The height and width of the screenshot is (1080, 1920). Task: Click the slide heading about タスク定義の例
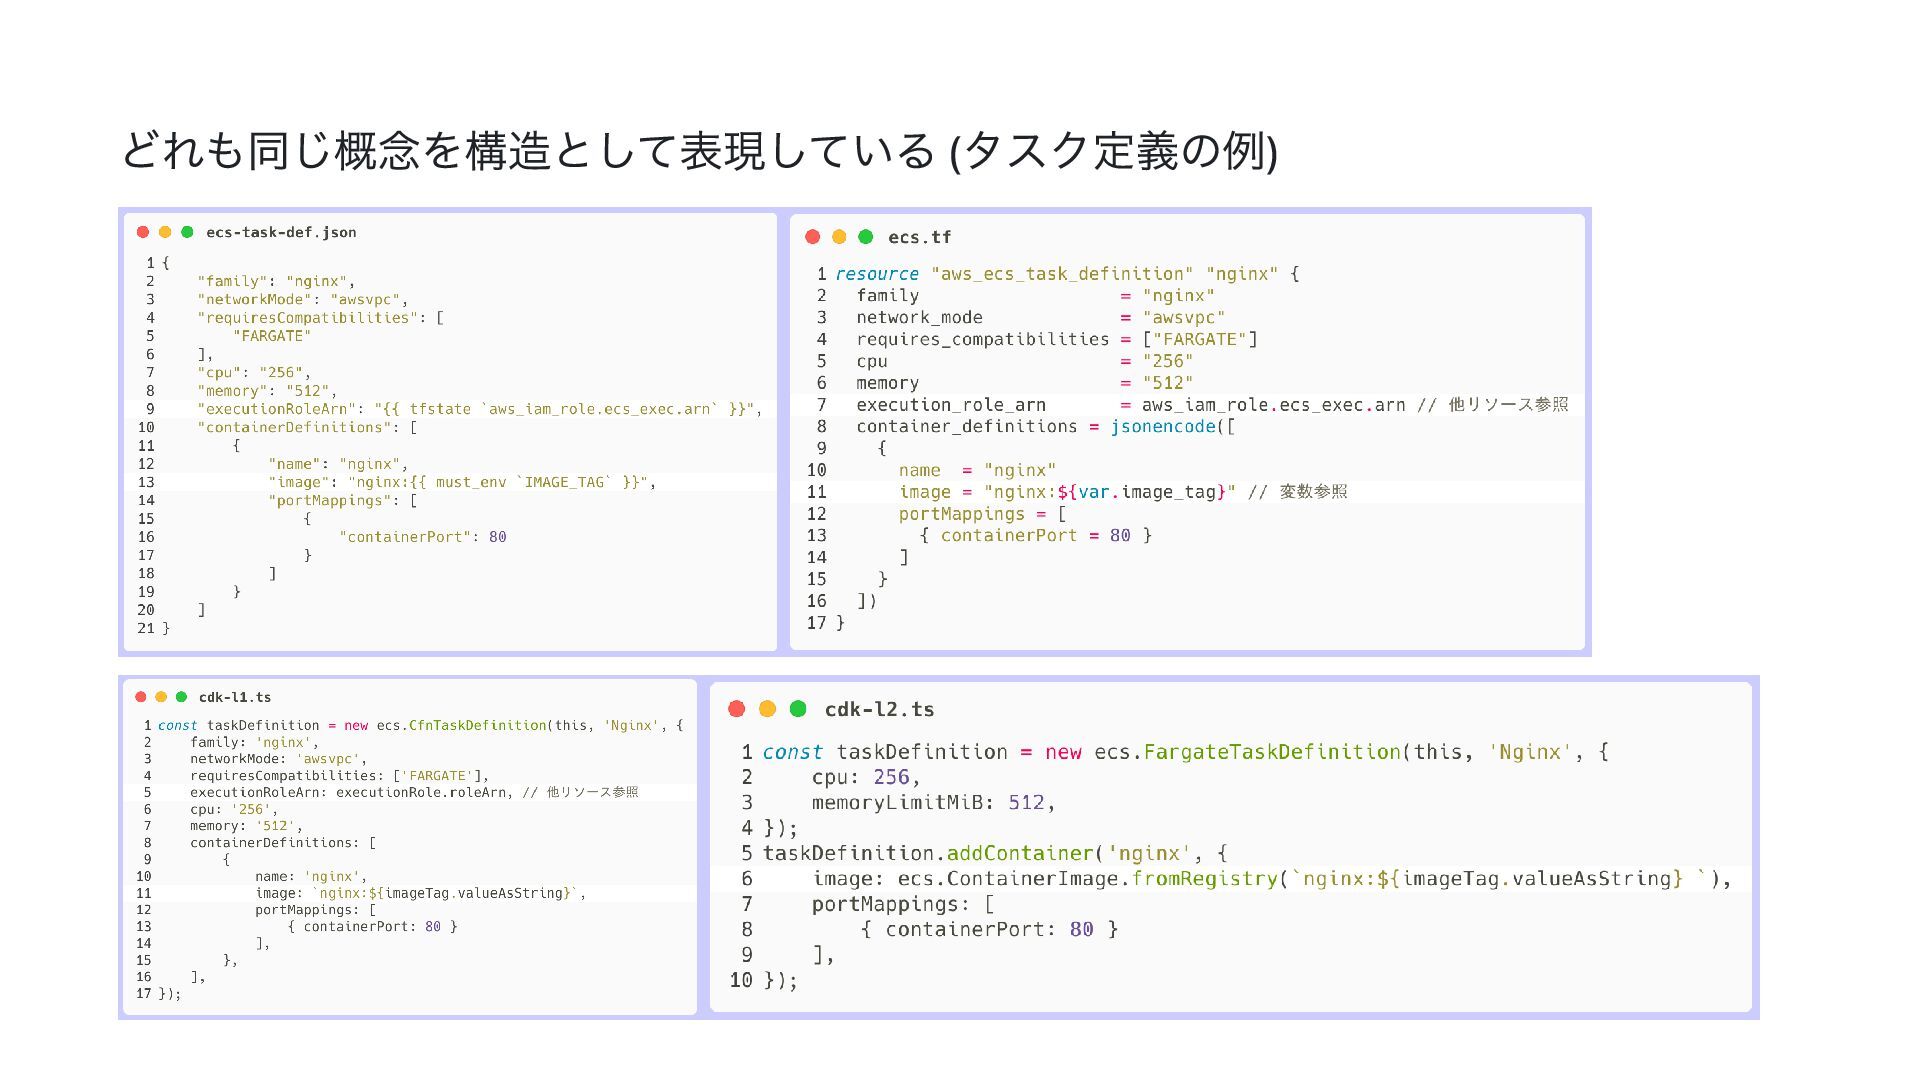coord(699,151)
